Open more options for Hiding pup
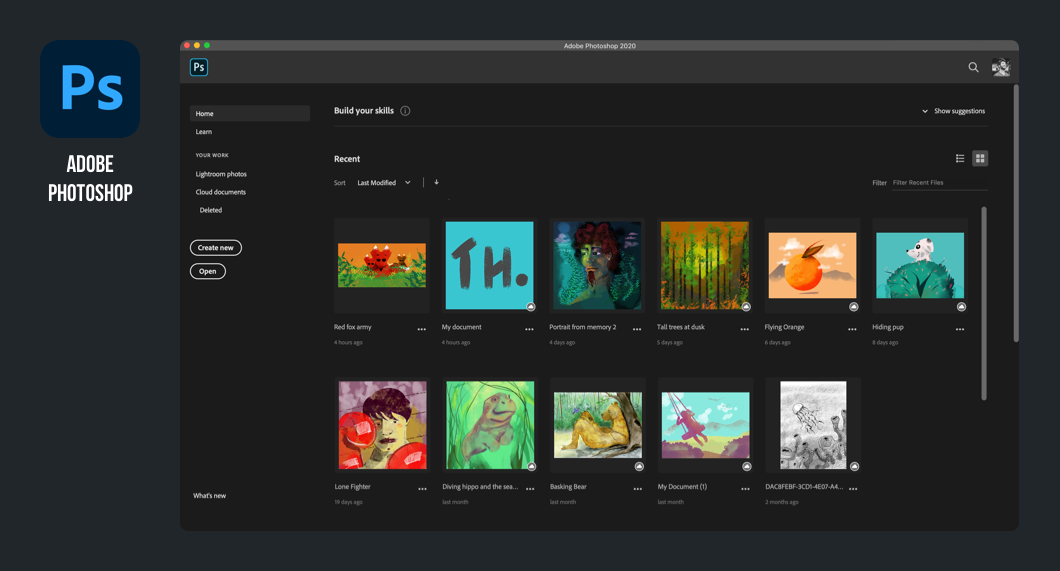 960,329
